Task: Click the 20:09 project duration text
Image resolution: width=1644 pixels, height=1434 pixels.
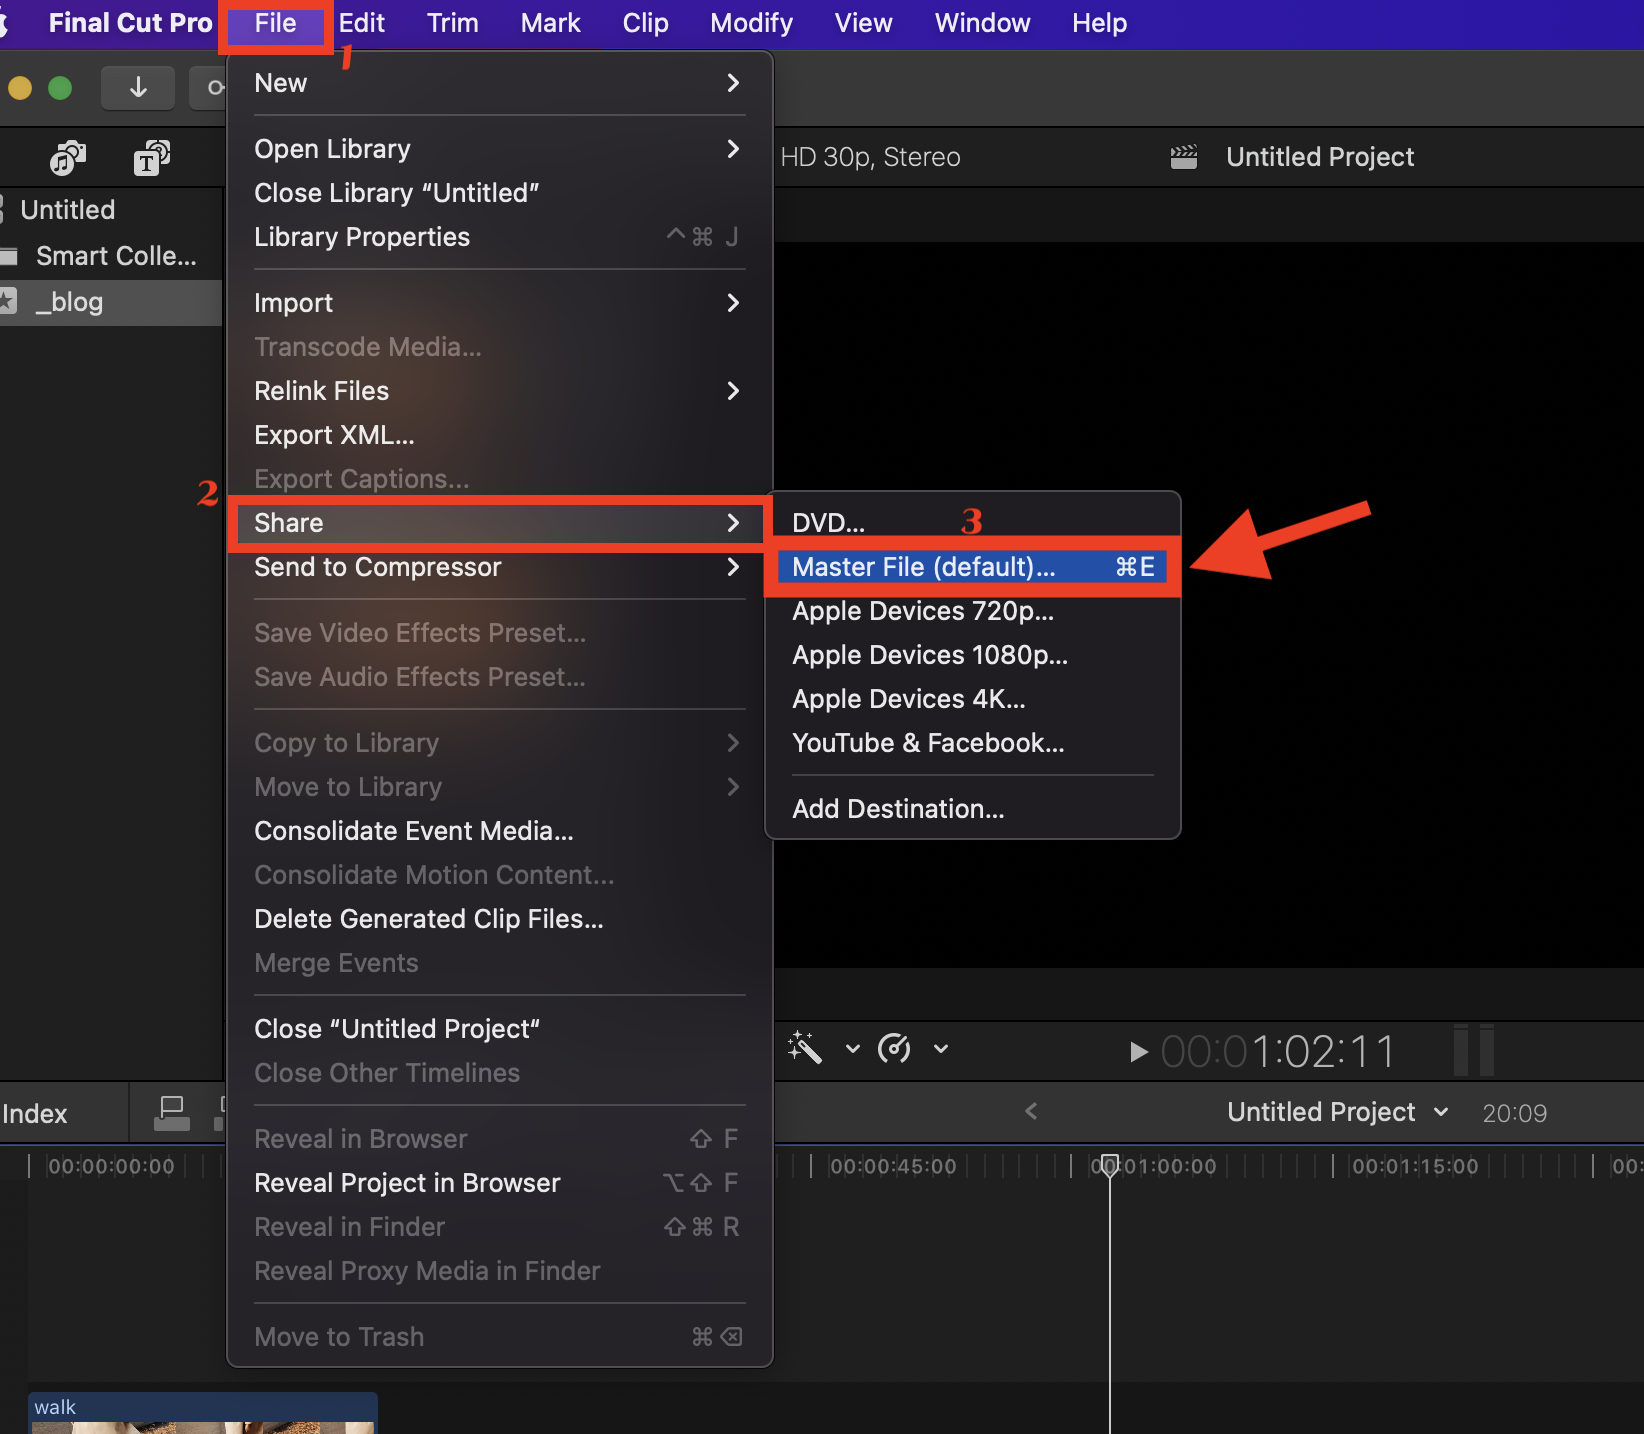Action: click(x=1514, y=1113)
